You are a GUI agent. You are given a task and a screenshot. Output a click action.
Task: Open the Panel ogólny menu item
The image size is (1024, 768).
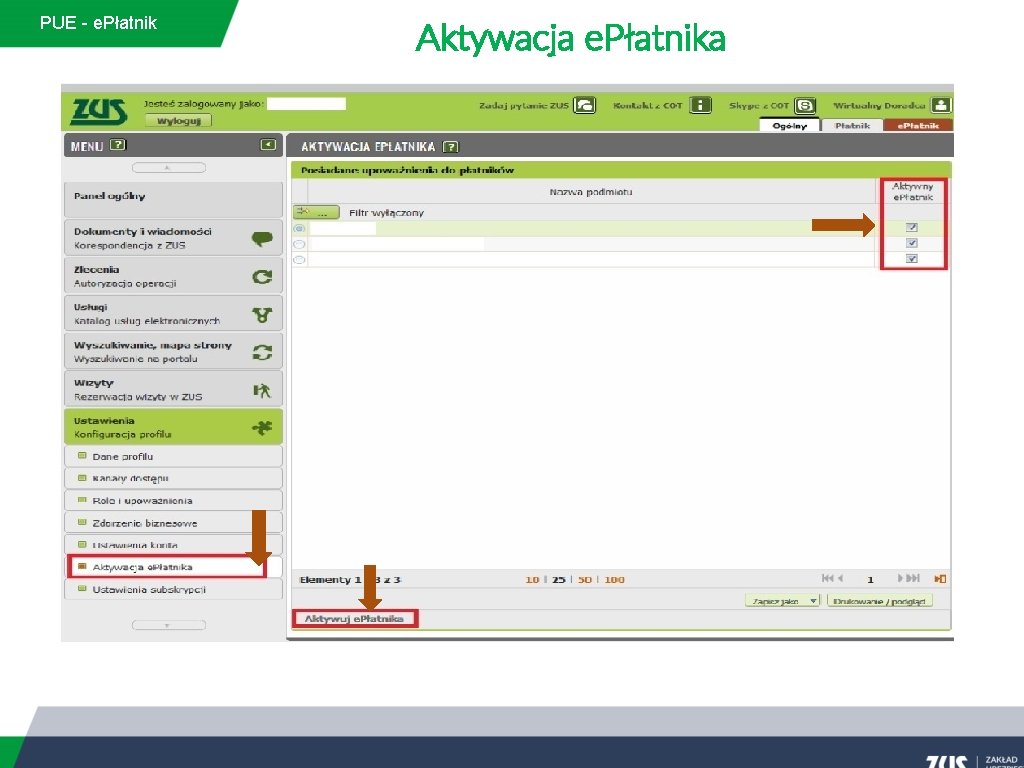174,200
